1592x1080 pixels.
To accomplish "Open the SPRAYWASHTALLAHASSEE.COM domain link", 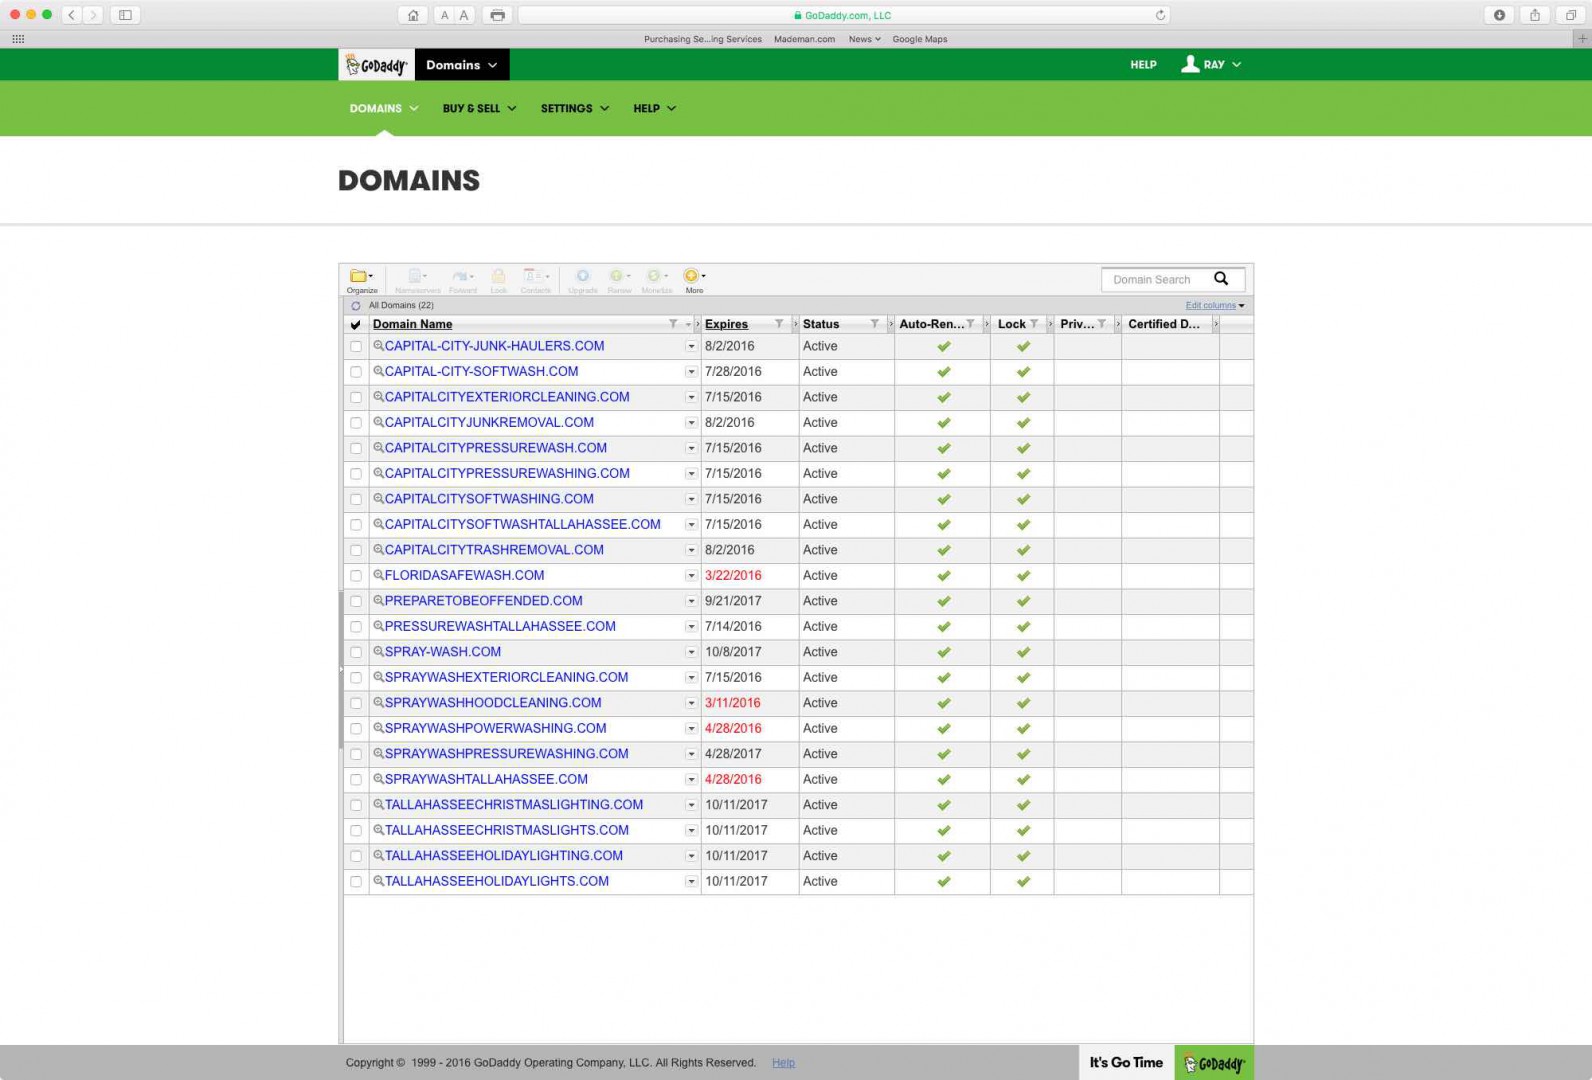I will click(x=486, y=779).
